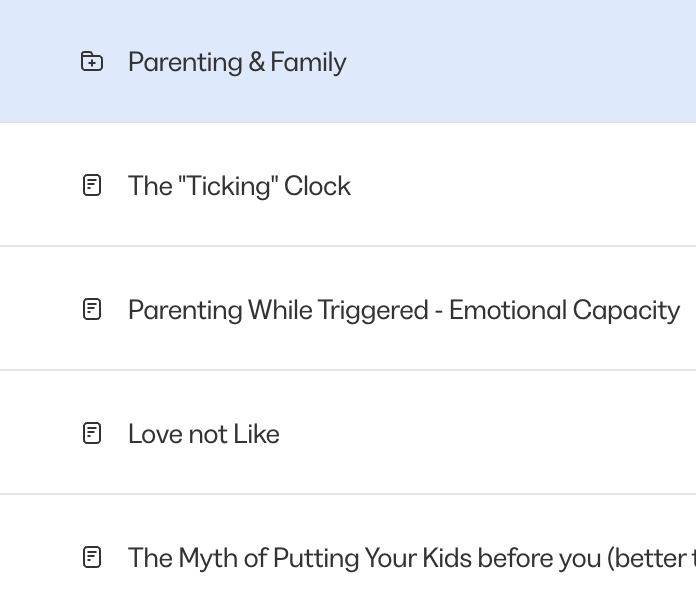Select the Emotional Capacity list row
The image size is (696, 596).
coord(348,308)
